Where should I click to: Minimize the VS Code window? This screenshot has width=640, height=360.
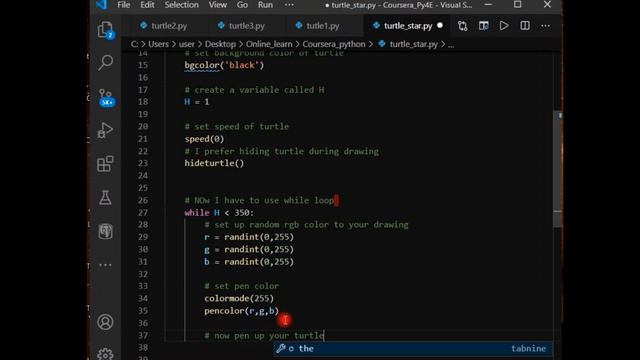tap(488, 4)
